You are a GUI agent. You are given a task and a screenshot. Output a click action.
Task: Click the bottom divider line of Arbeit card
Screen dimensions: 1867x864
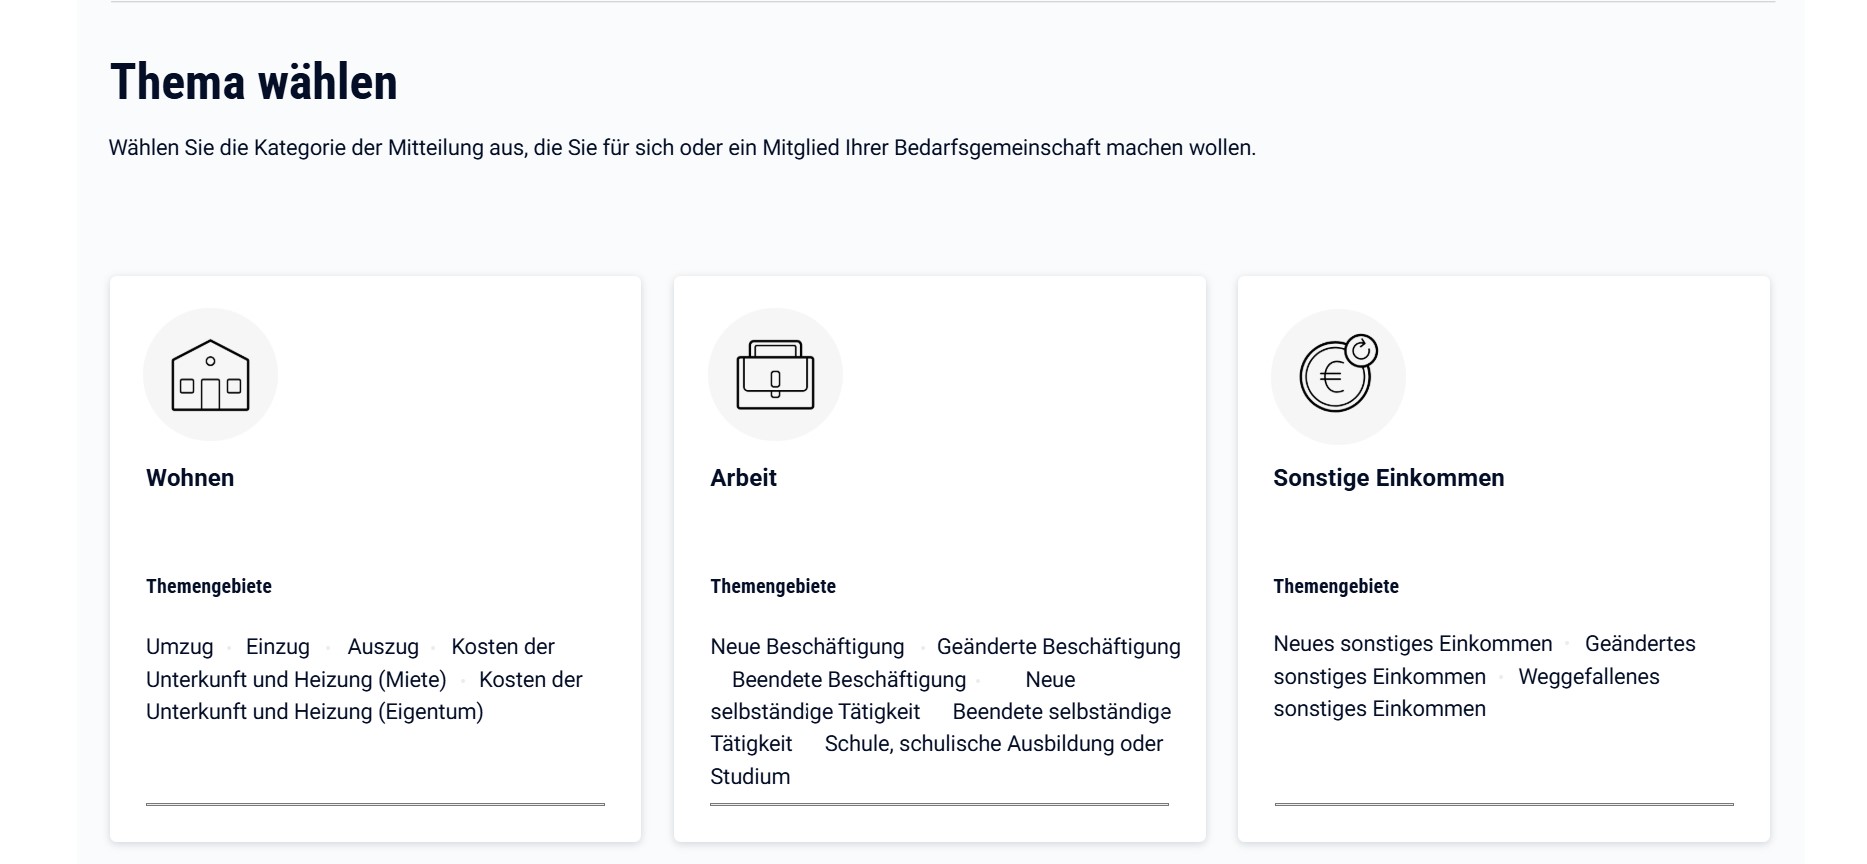coord(939,804)
